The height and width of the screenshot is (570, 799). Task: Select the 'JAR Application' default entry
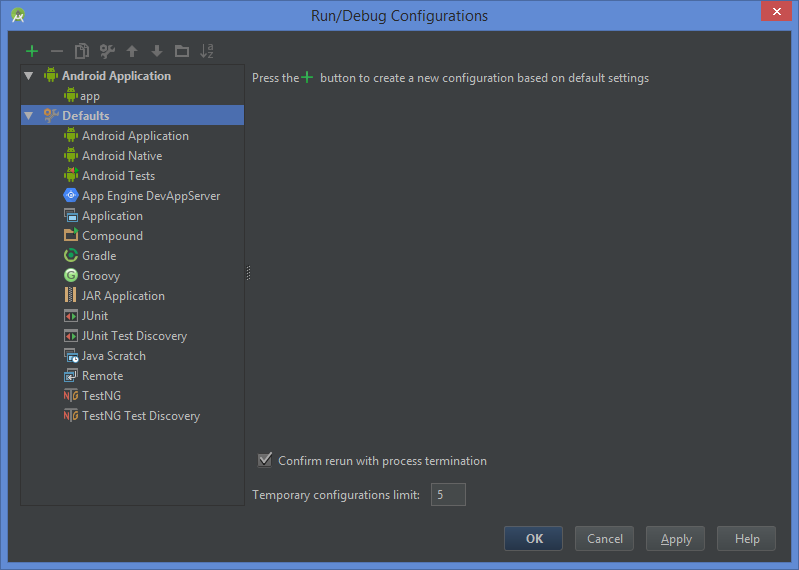(123, 296)
